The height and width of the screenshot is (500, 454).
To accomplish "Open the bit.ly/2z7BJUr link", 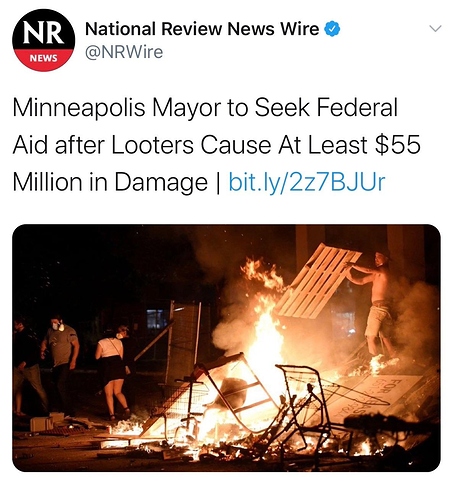I will click(307, 182).
